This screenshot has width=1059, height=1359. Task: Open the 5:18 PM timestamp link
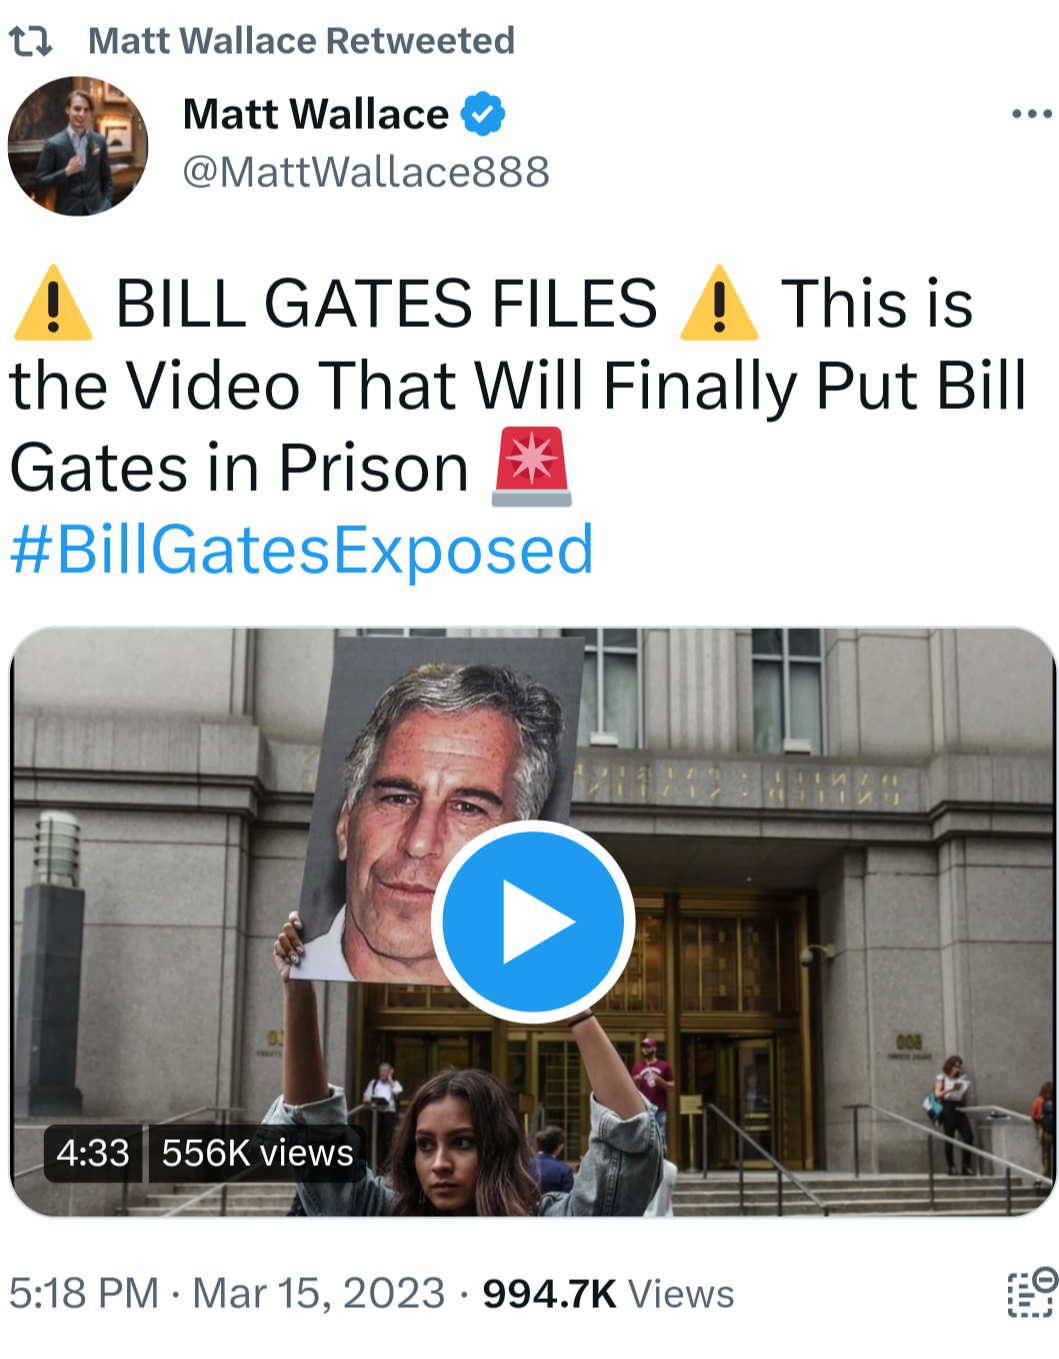[84, 1293]
